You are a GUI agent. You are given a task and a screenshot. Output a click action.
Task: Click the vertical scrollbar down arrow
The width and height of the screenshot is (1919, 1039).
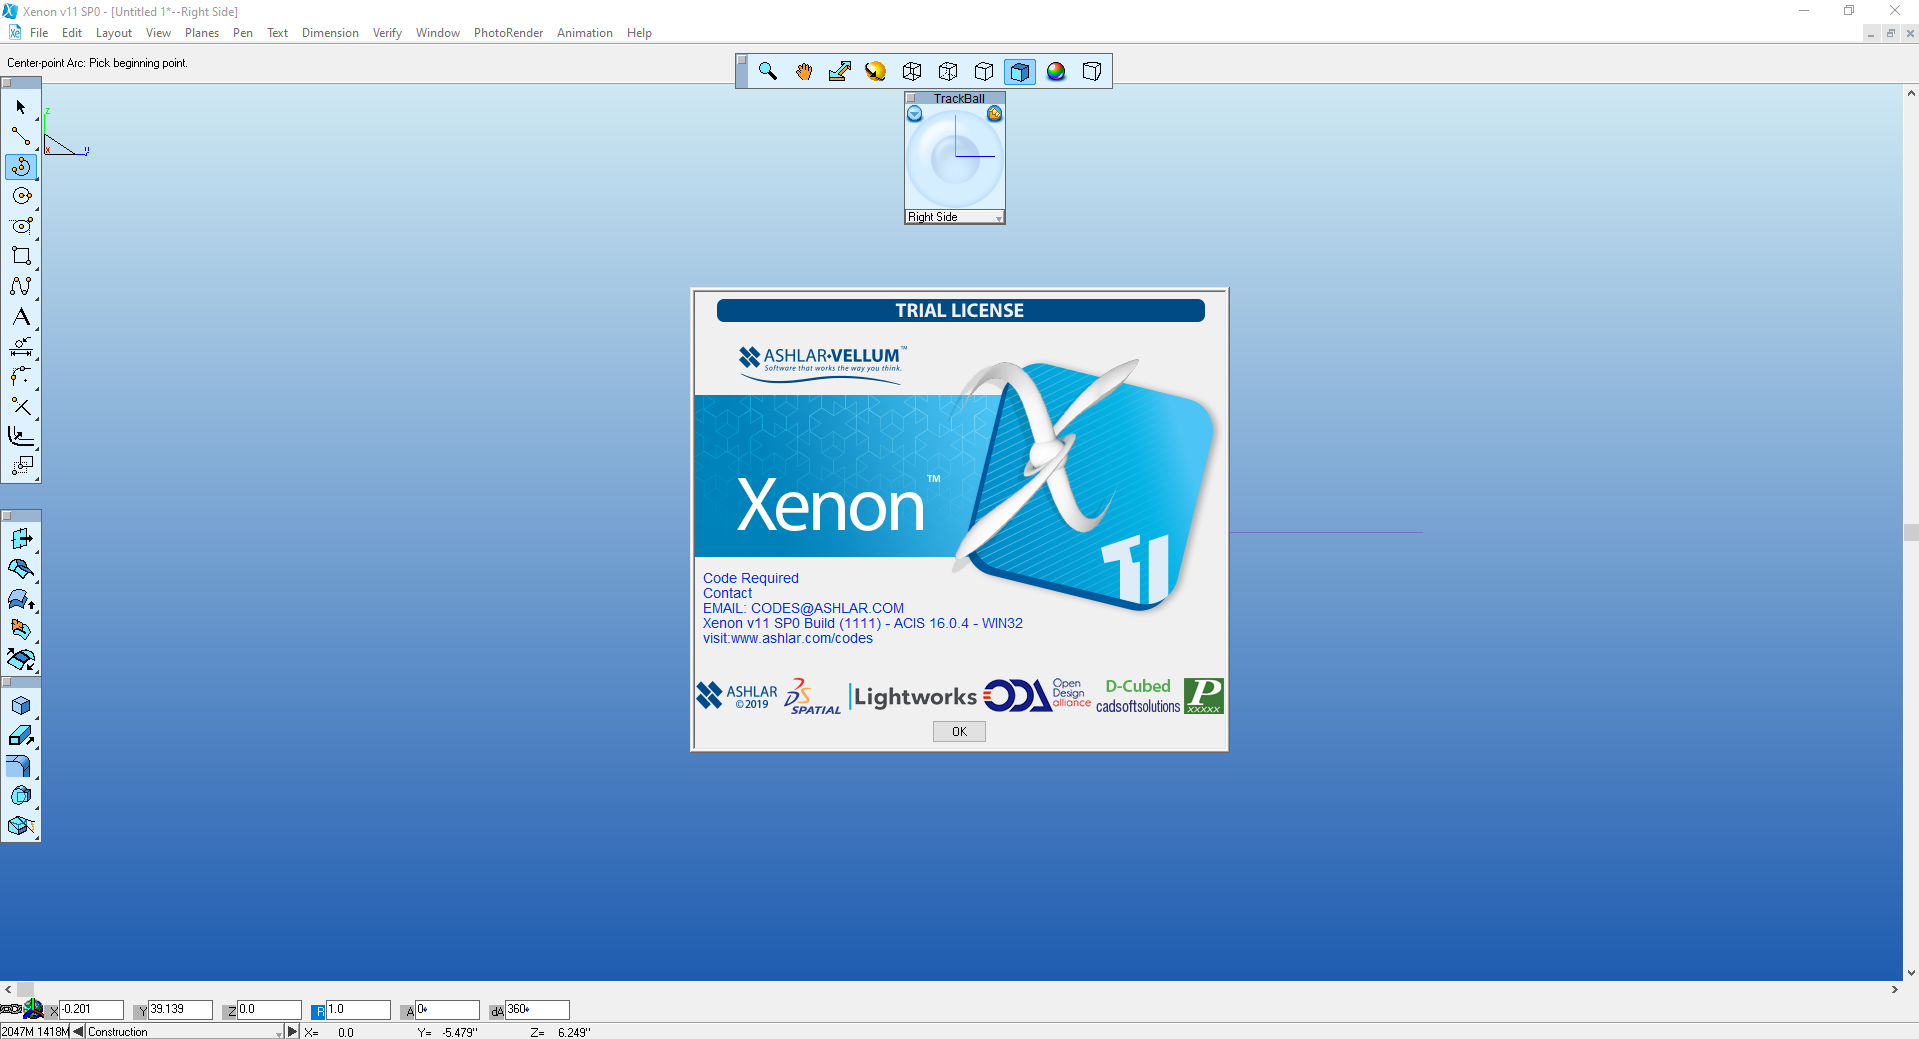[1911, 972]
